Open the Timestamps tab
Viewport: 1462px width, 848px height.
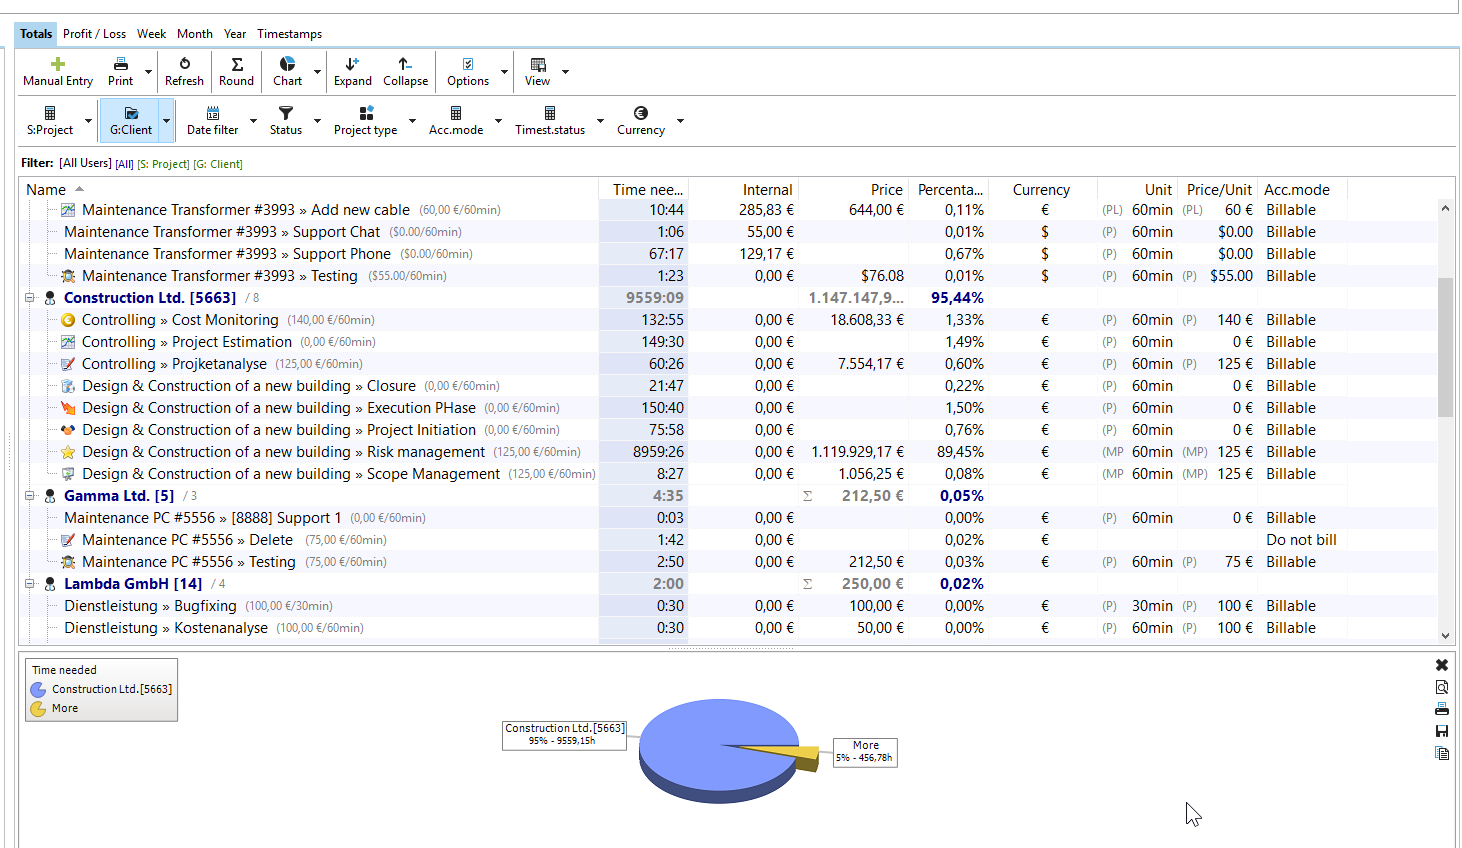click(x=289, y=34)
